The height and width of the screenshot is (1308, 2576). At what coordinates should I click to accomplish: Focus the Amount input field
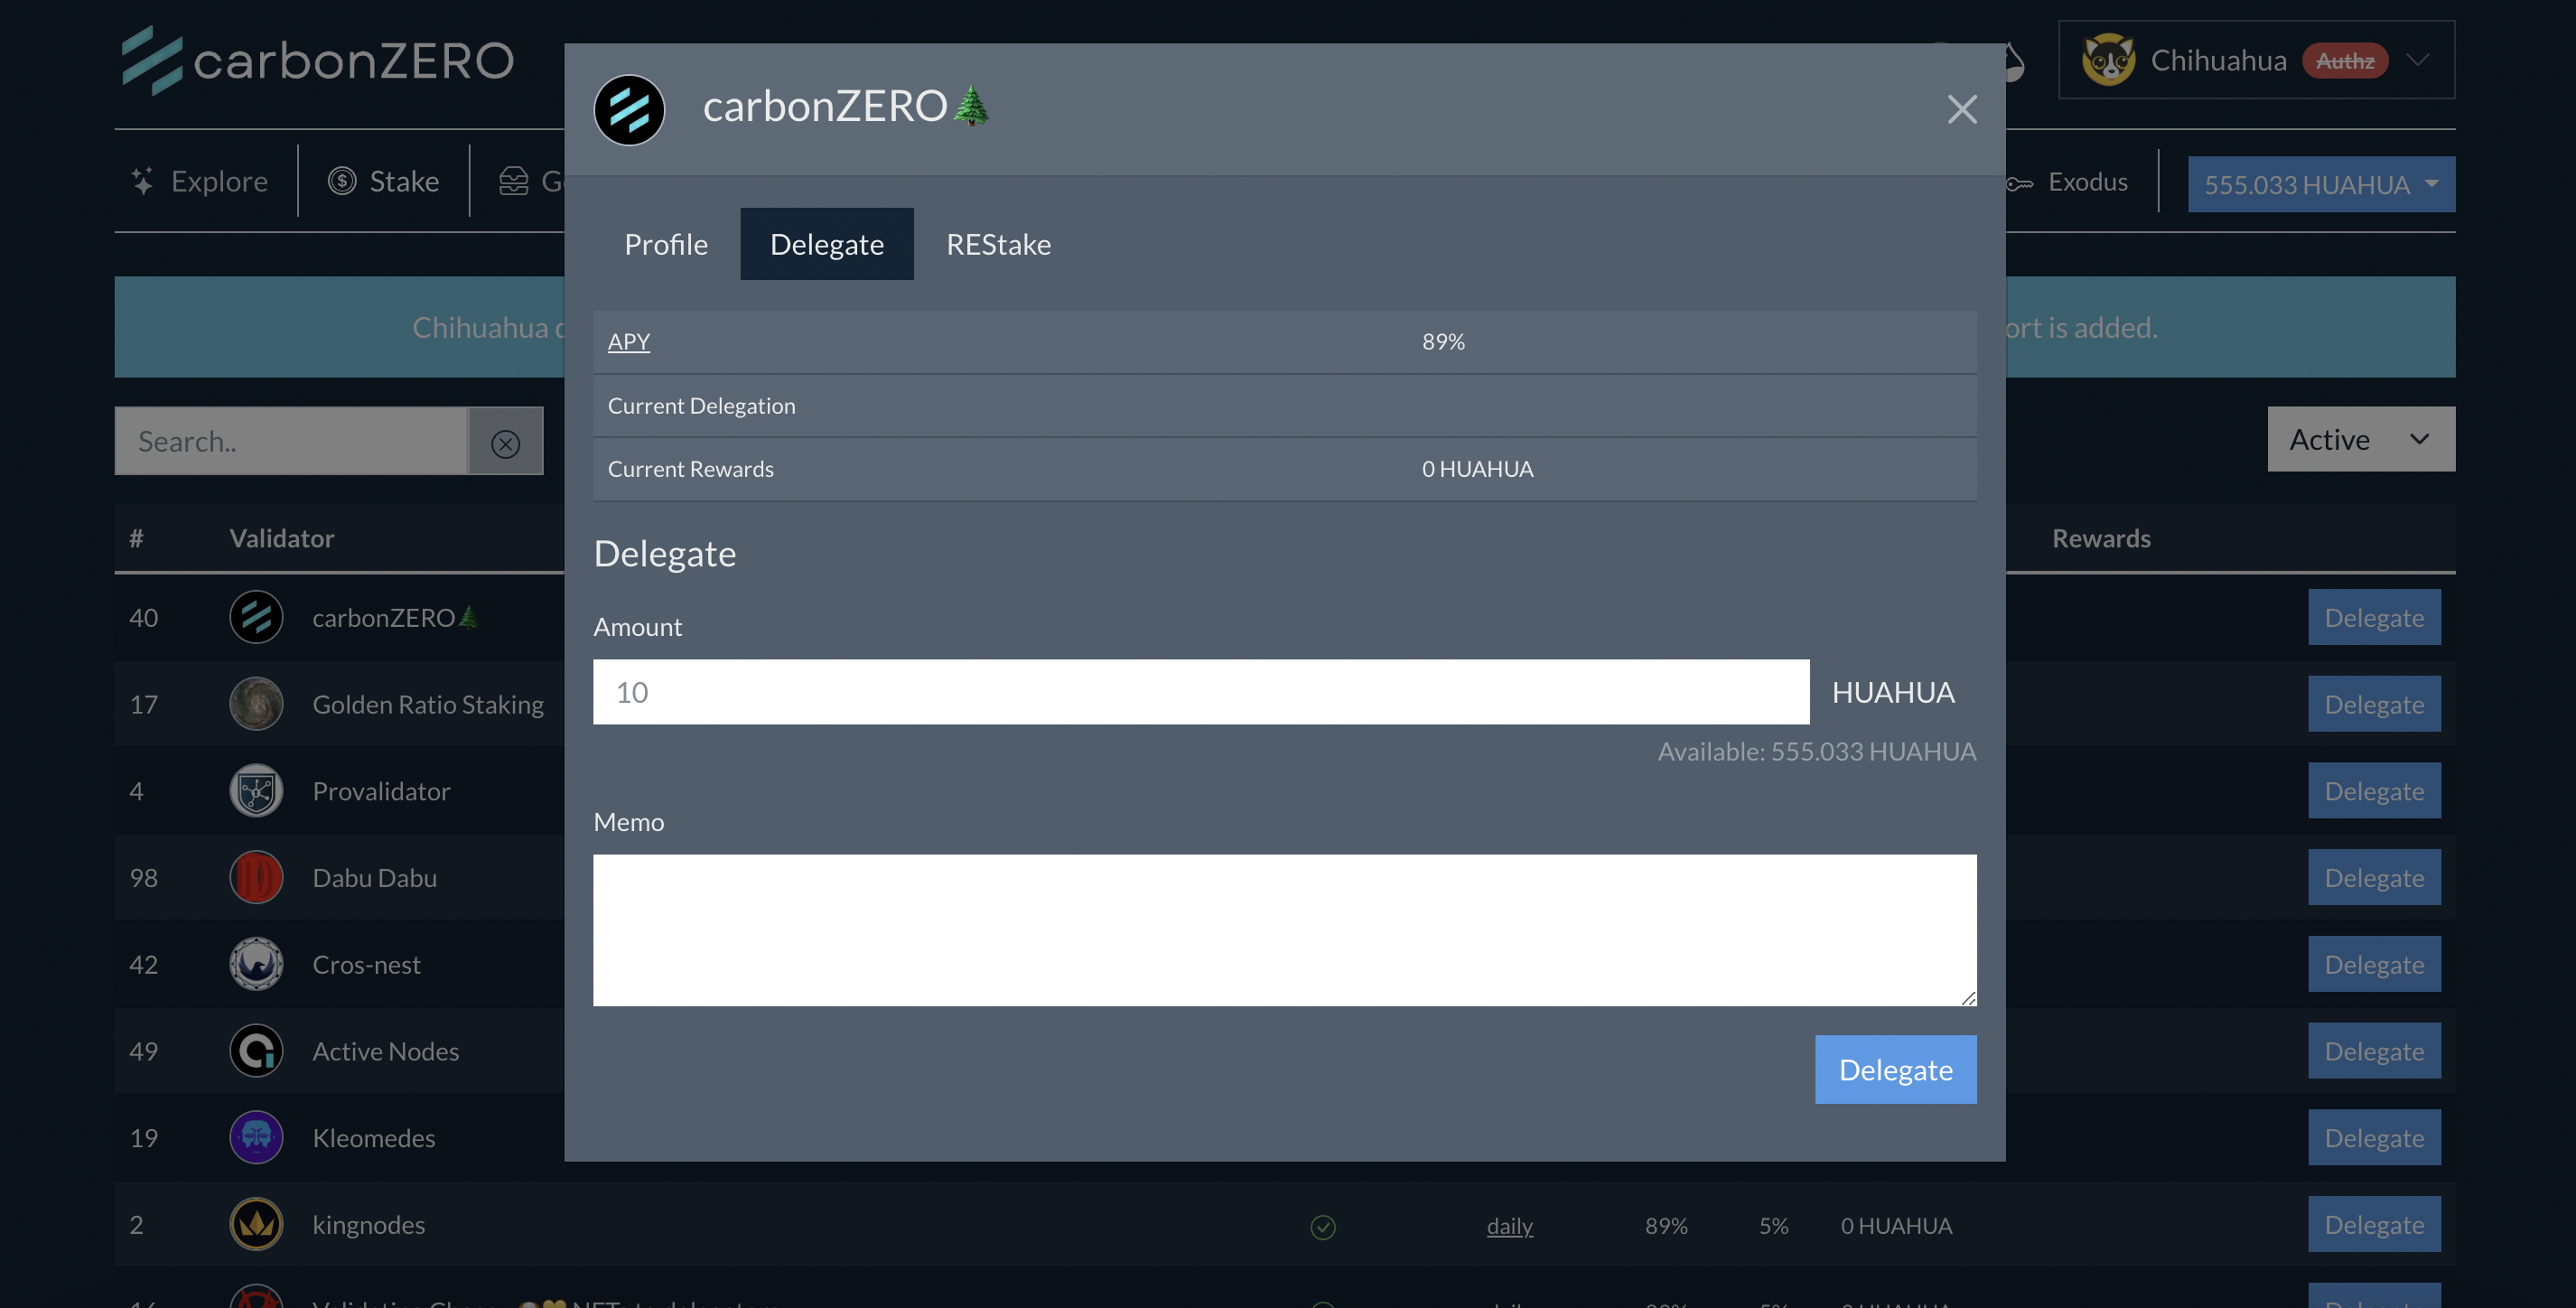(1200, 691)
